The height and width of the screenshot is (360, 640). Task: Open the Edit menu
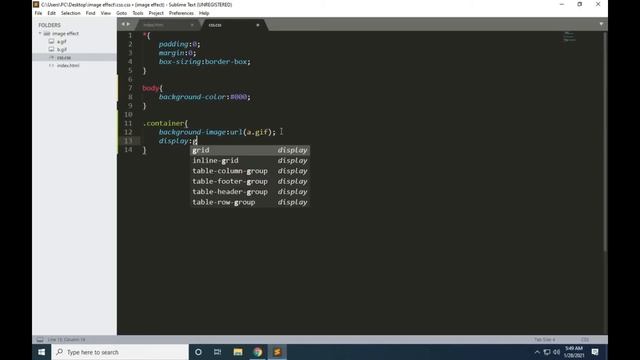click(x=51, y=13)
